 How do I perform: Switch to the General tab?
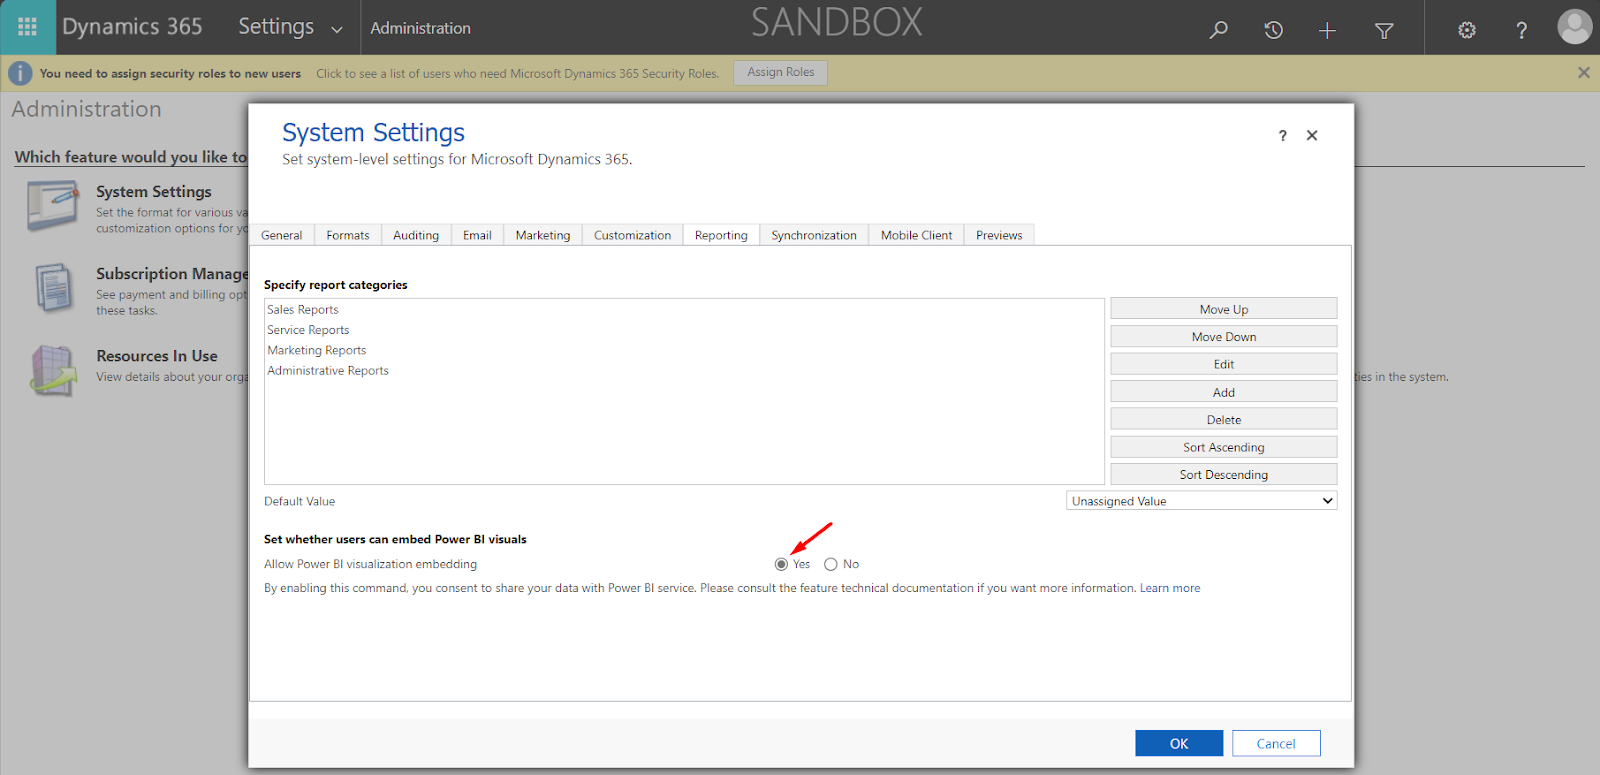point(281,235)
